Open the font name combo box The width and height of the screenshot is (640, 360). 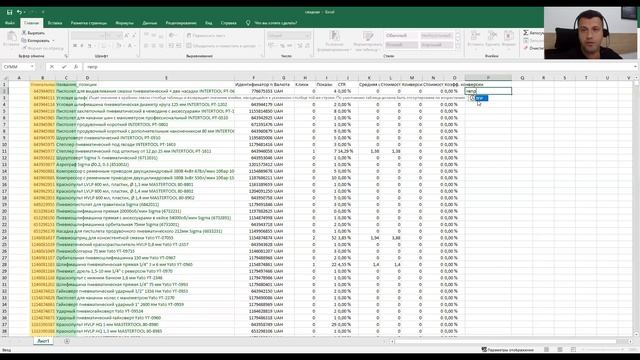click(x=88, y=36)
